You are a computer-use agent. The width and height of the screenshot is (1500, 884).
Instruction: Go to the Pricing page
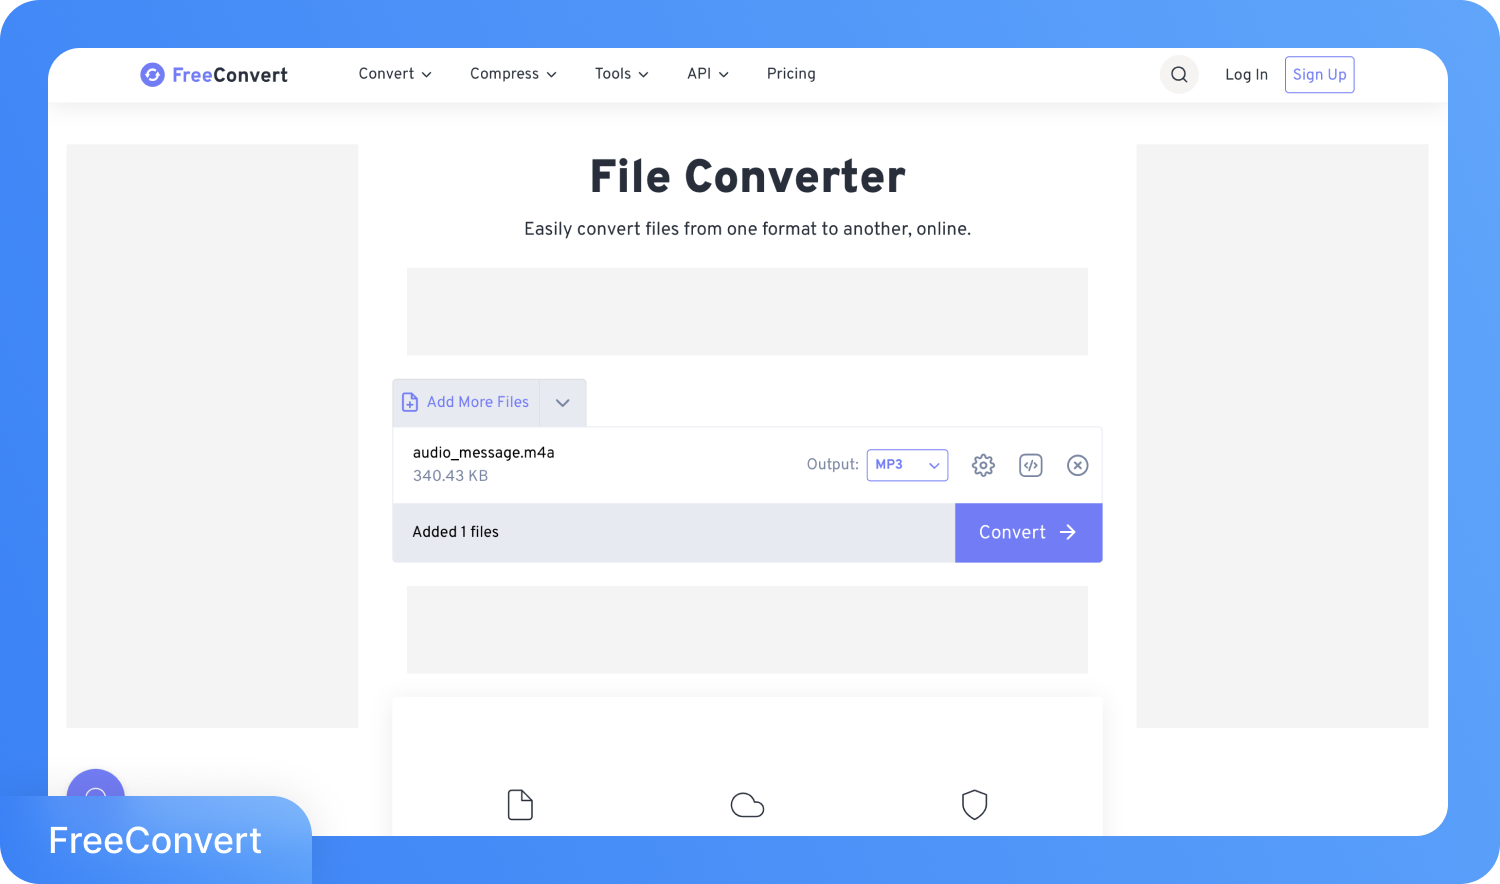[x=791, y=74]
